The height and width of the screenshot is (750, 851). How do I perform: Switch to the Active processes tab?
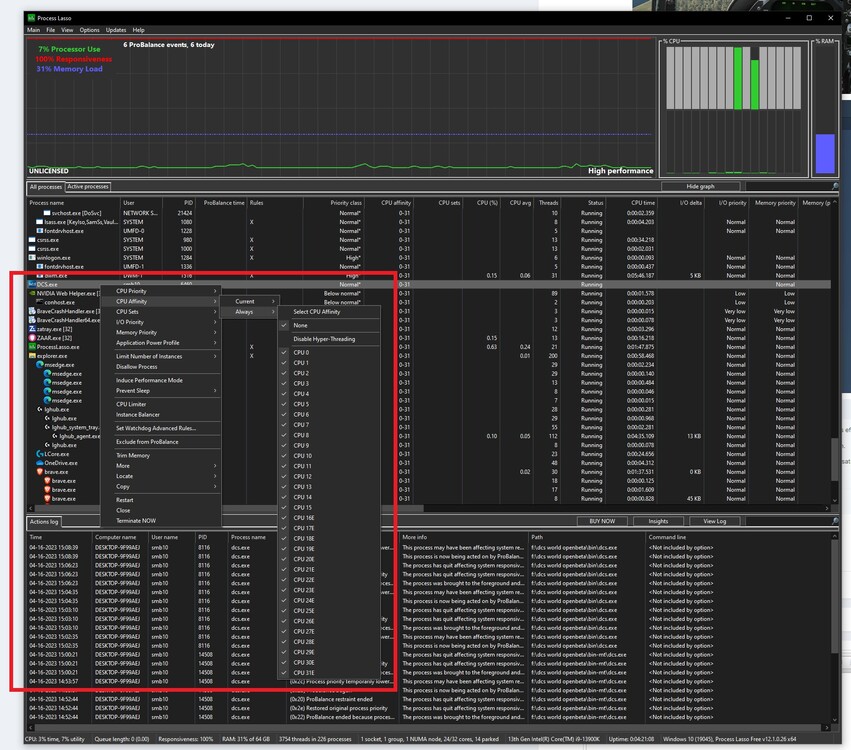(x=88, y=187)
